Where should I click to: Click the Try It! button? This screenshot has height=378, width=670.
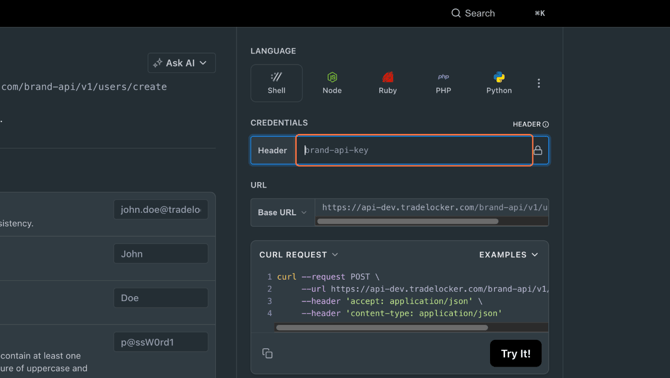(516, 353)
